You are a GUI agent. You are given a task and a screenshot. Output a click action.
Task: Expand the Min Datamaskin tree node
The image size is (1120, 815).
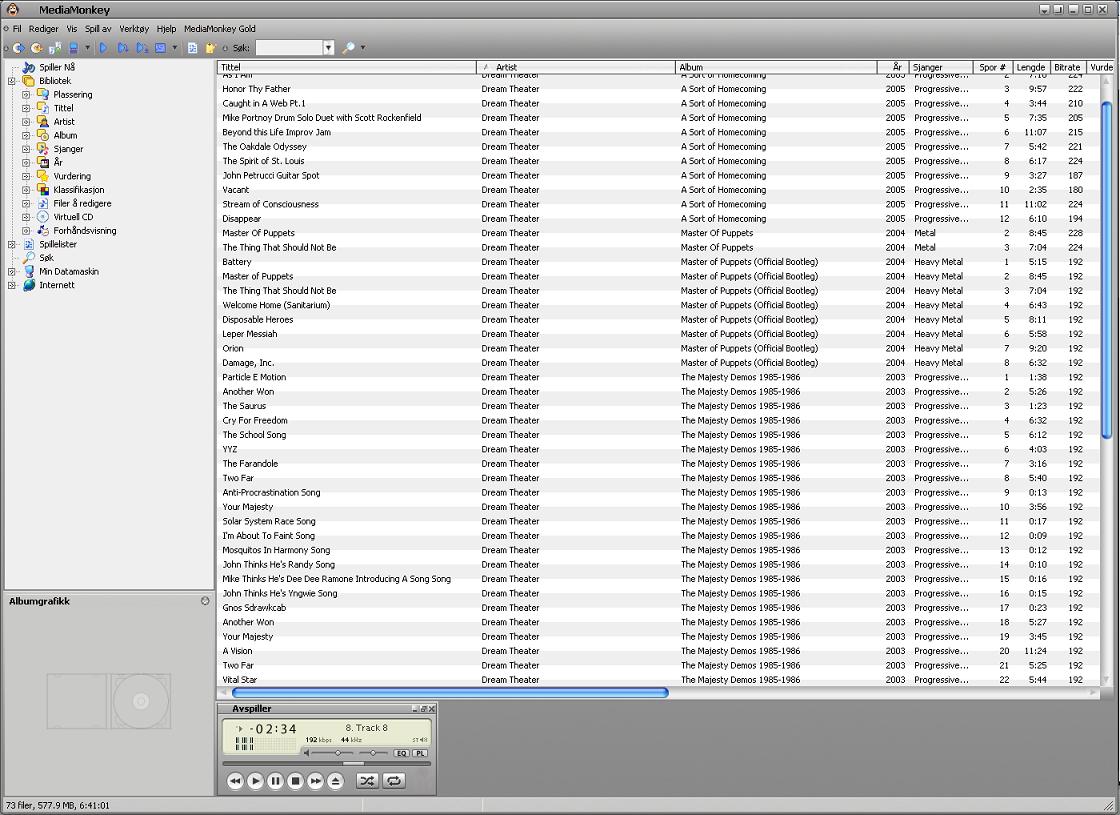point(11,271)
